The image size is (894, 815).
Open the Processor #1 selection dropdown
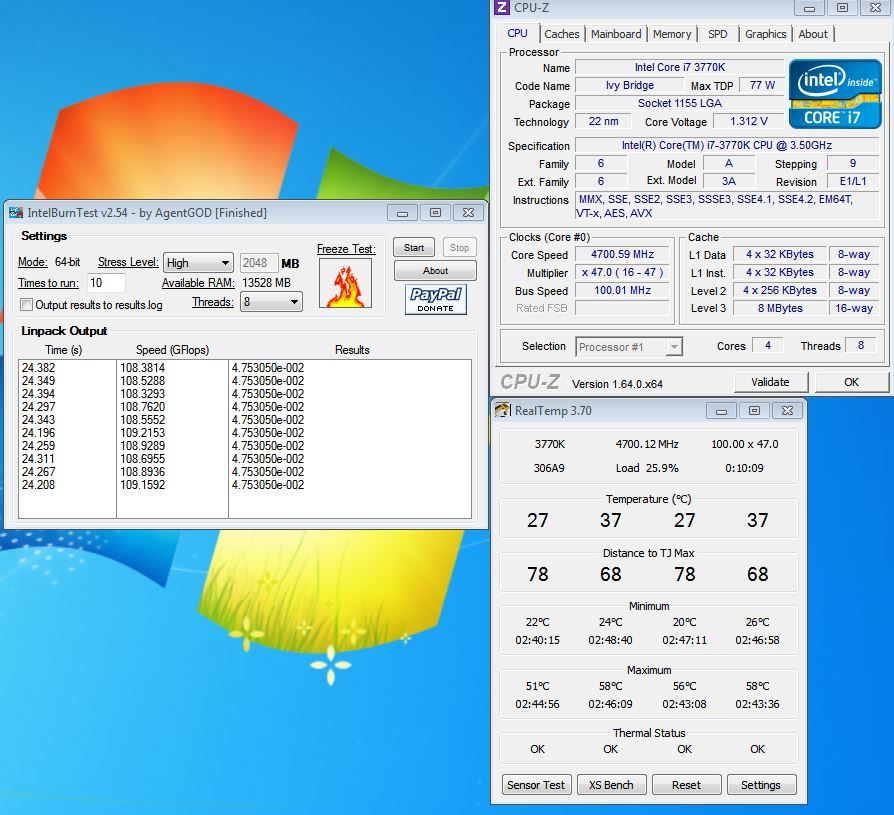(x=629, y=347)
